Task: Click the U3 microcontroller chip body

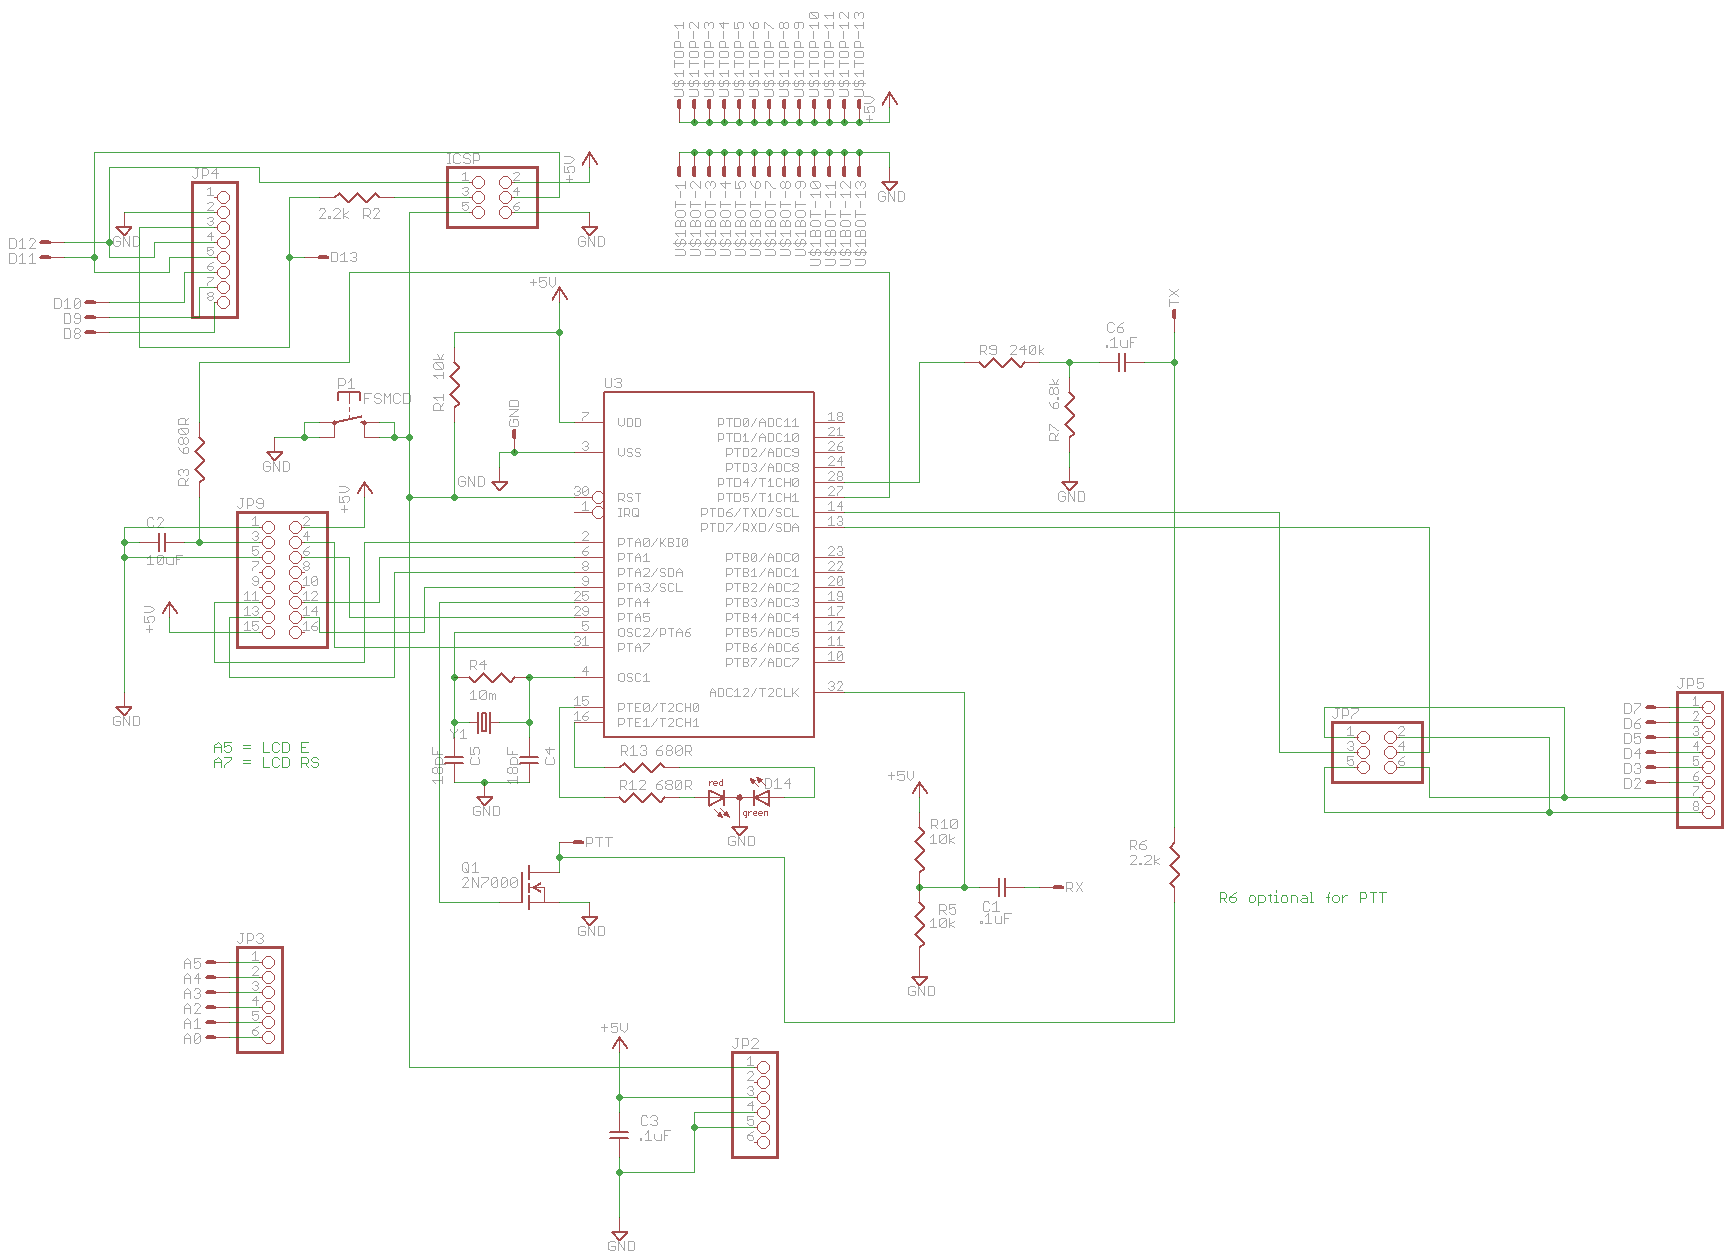Action: pyautogui.click(x=708, y=565)
